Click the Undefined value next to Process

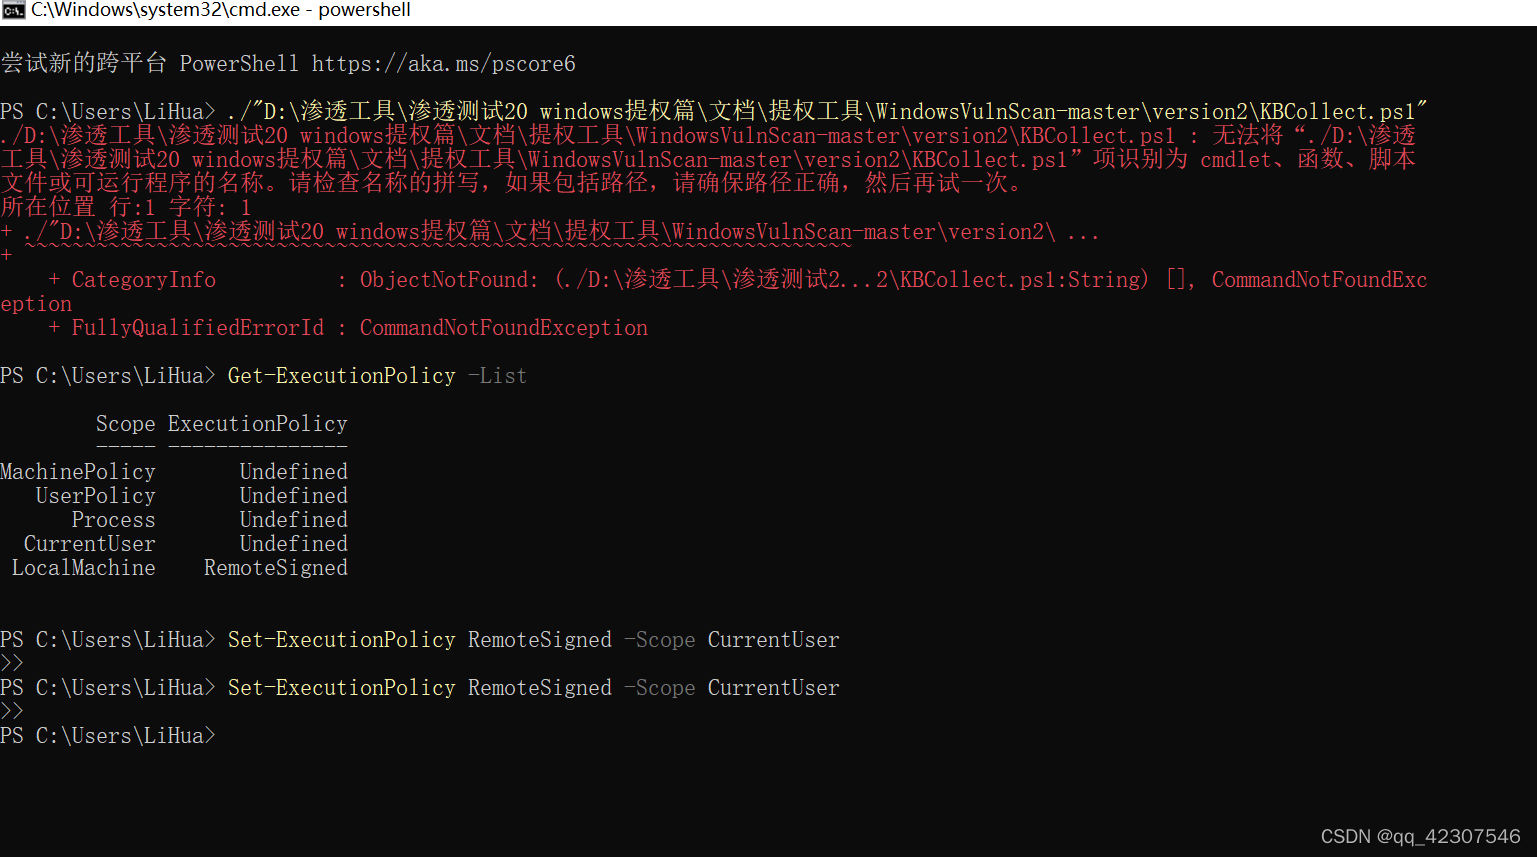pos(293,520)
